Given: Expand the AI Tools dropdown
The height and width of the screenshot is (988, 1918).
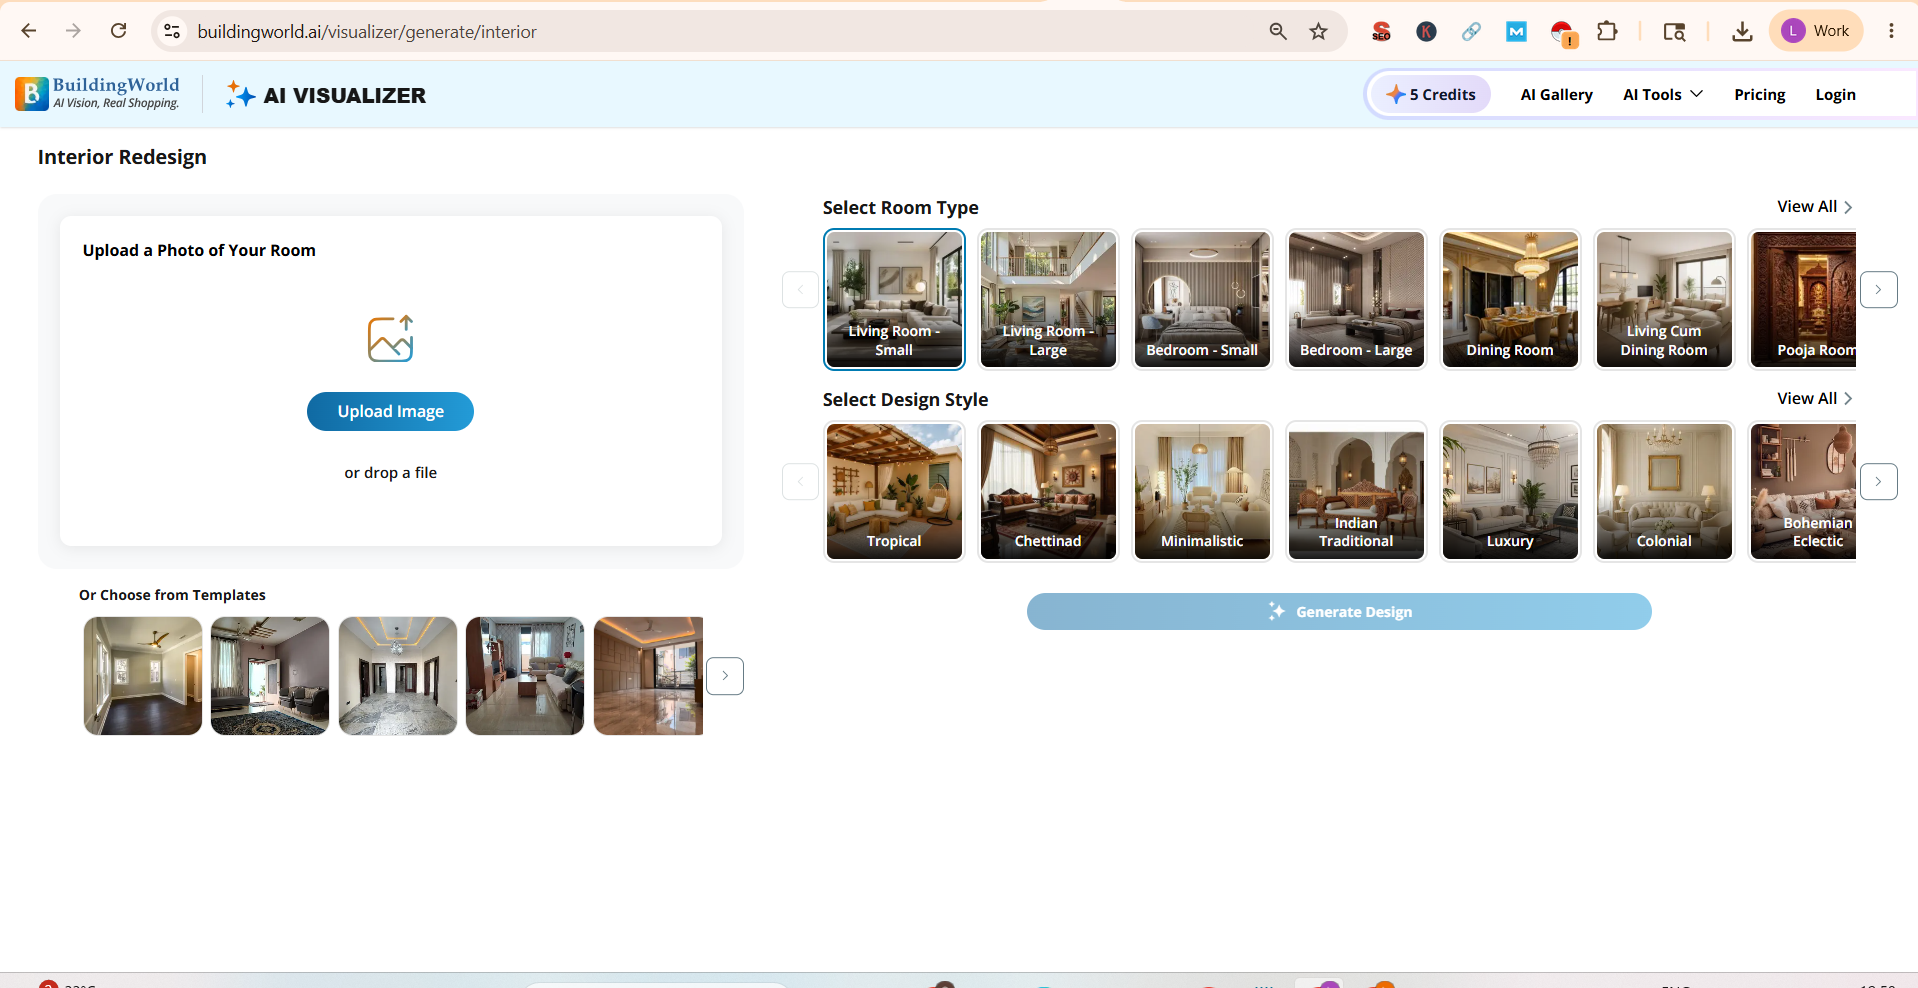Looking at the screenshot, I should pos(1662,95).
